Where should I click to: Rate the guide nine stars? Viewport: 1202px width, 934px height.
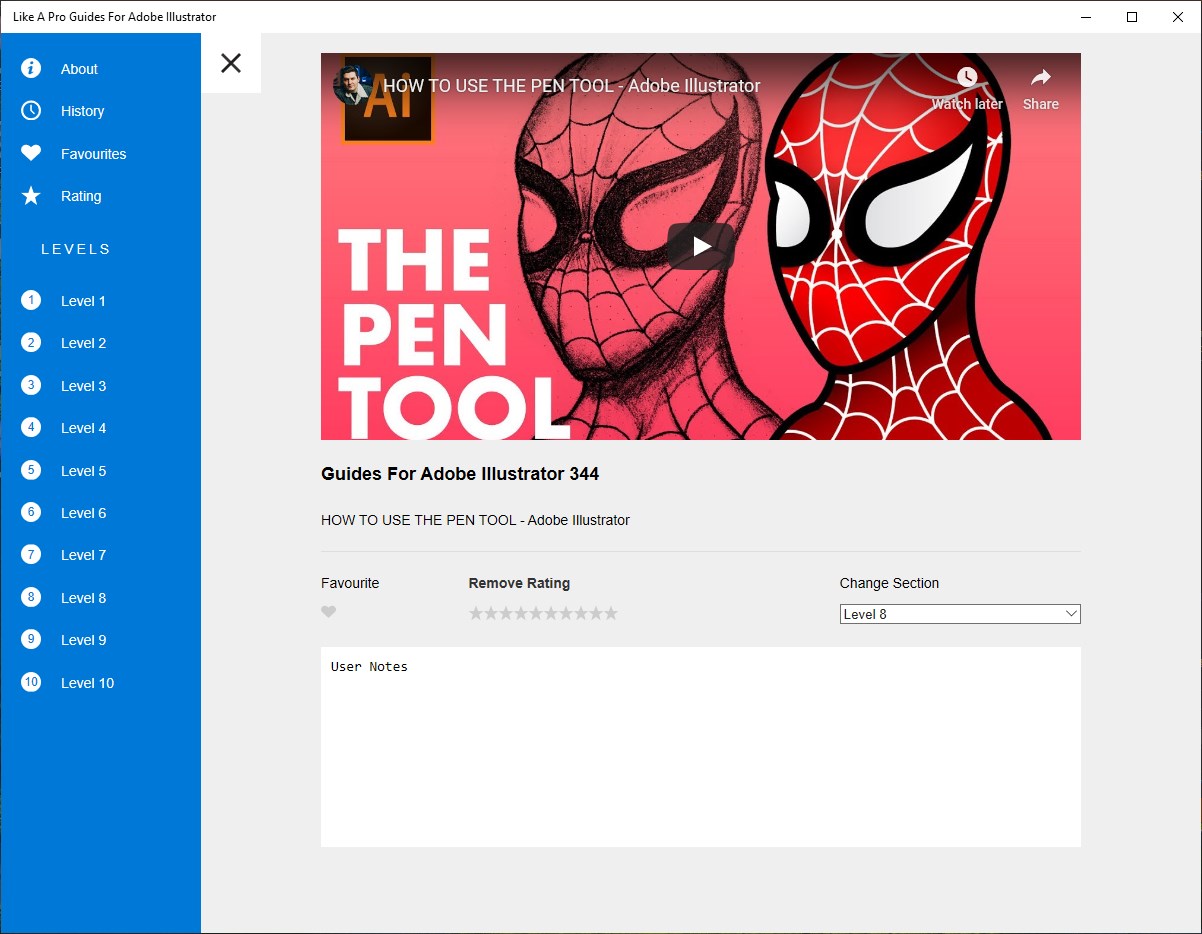click(x=596, y=613)
